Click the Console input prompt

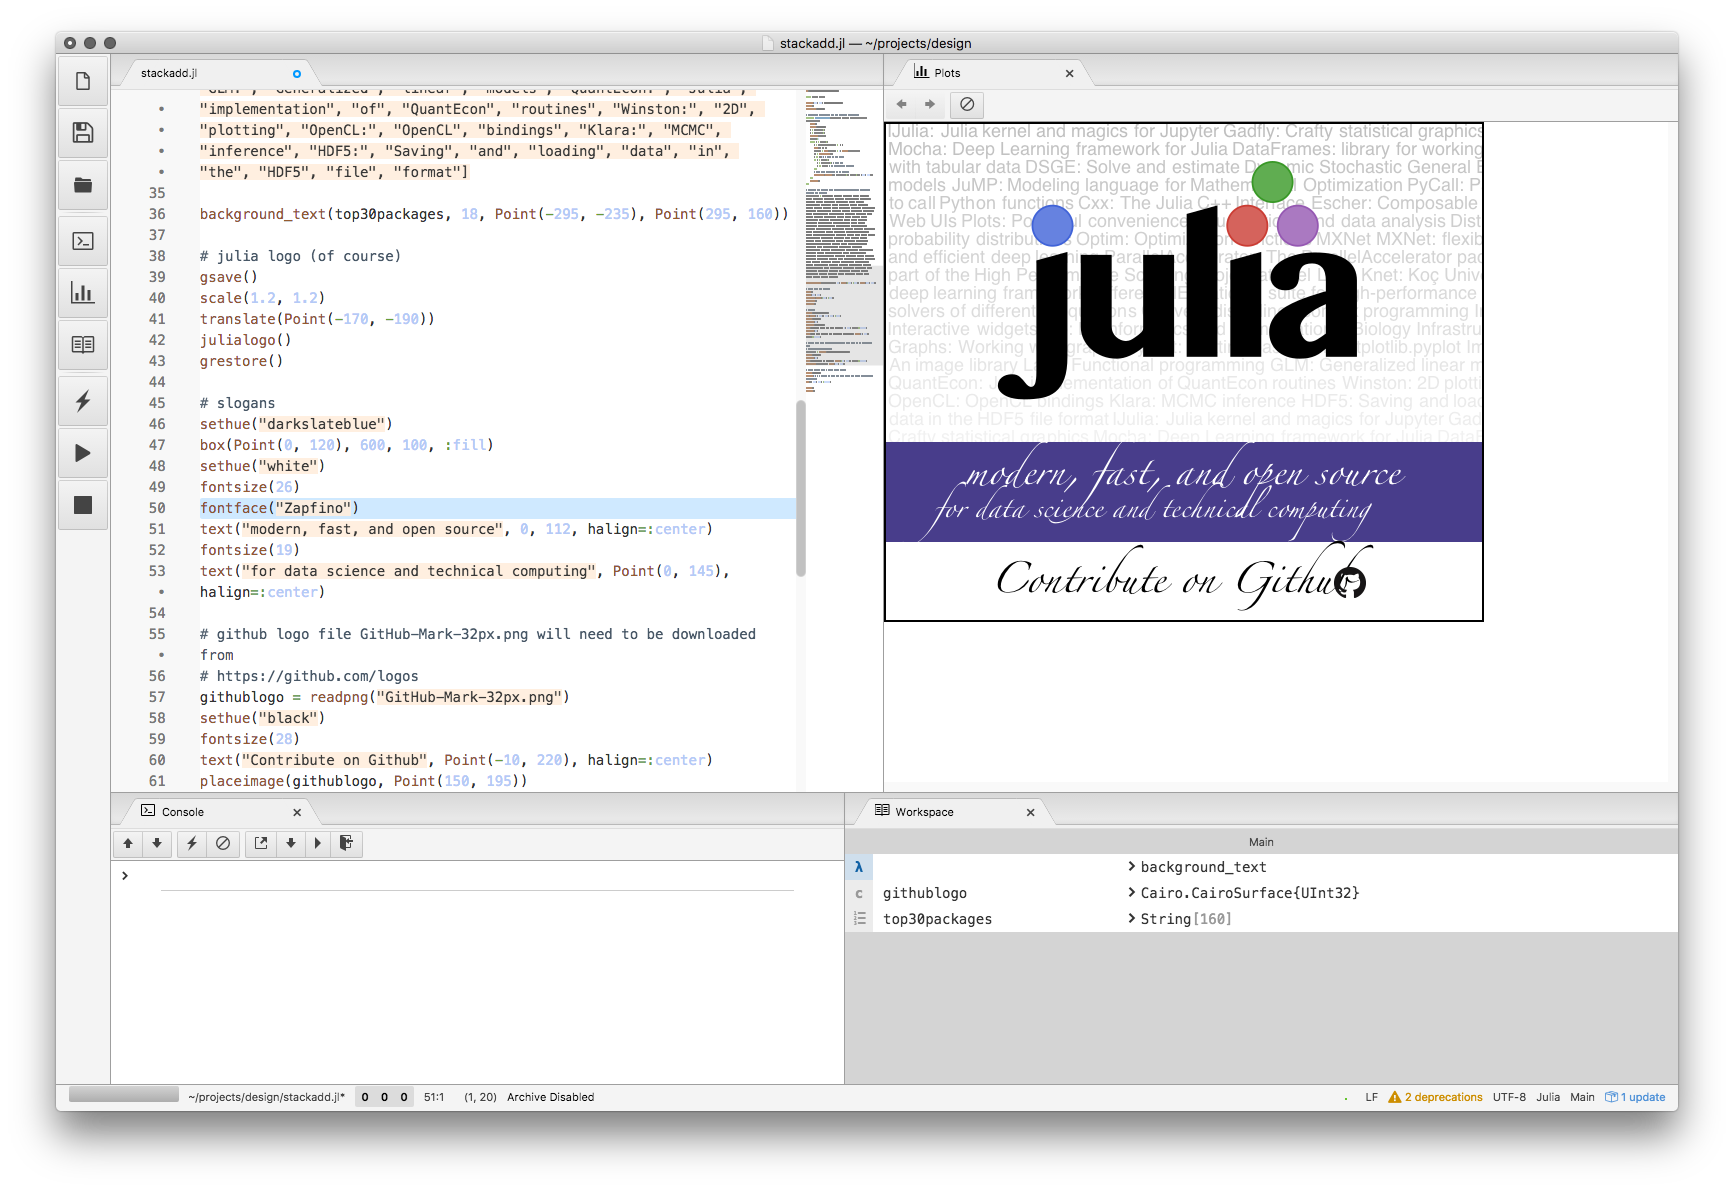[x=476, y=876]
